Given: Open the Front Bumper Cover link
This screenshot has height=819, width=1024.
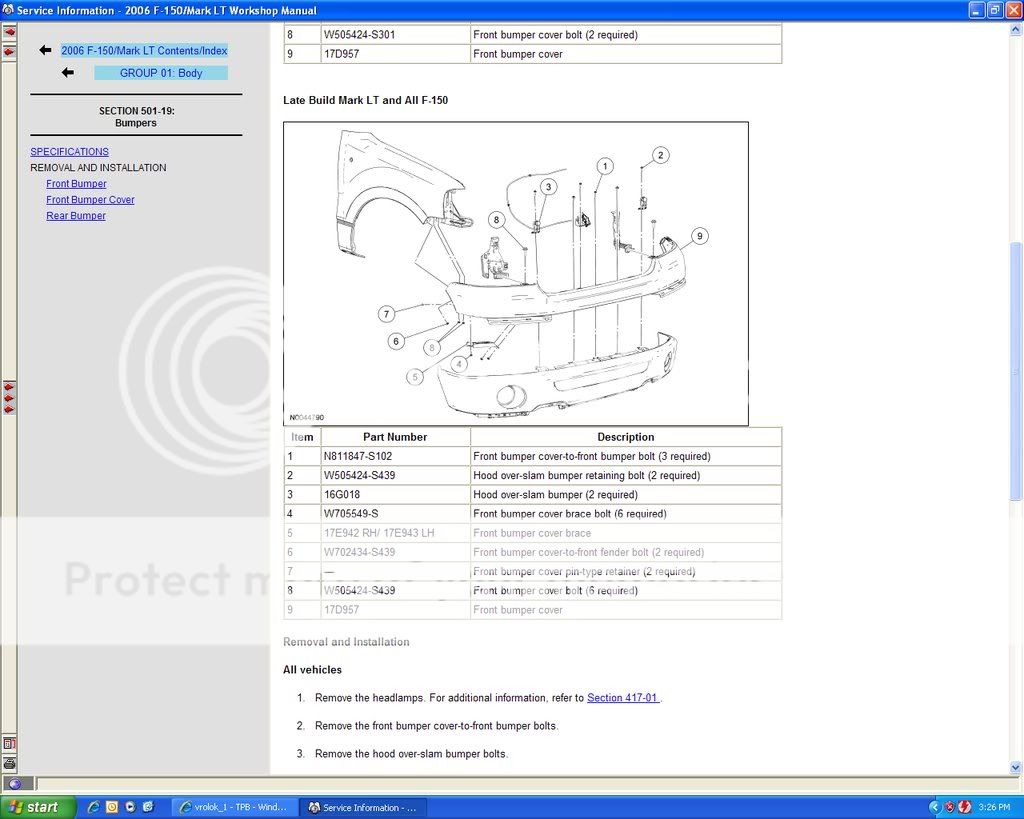Looking at the screenshot, I should tap(90, 199).
